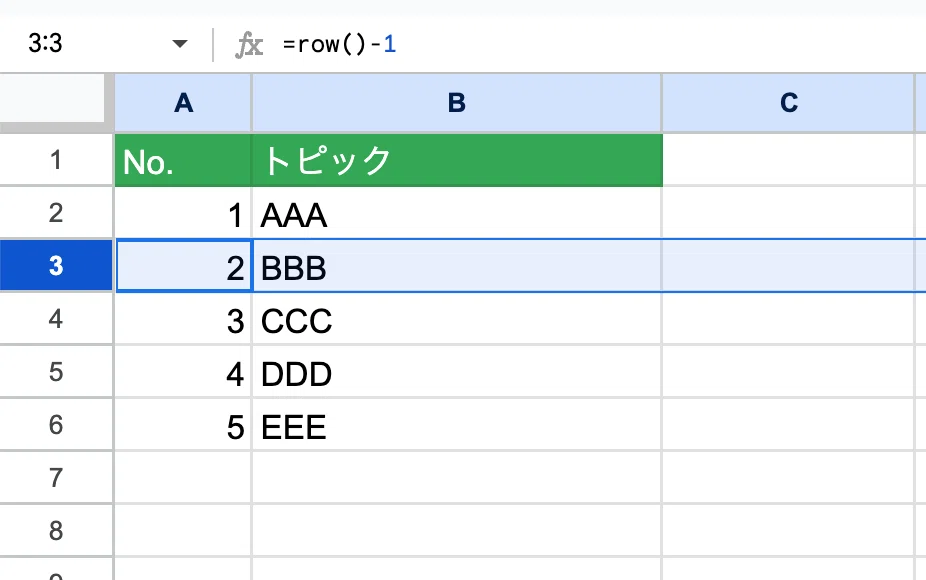
Task: Click the fx function icon
Action: [249, 44]
